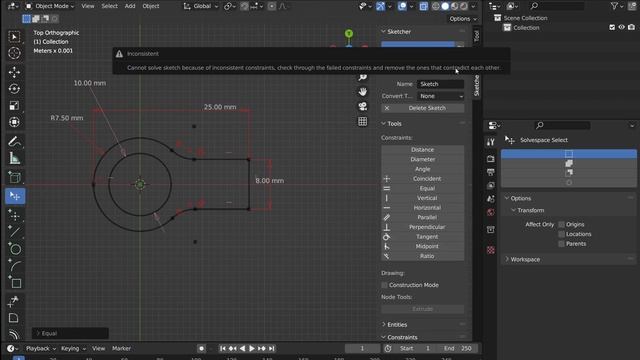Select the Cursor tool
The image size is (640, 360).
tap(14, 53)
